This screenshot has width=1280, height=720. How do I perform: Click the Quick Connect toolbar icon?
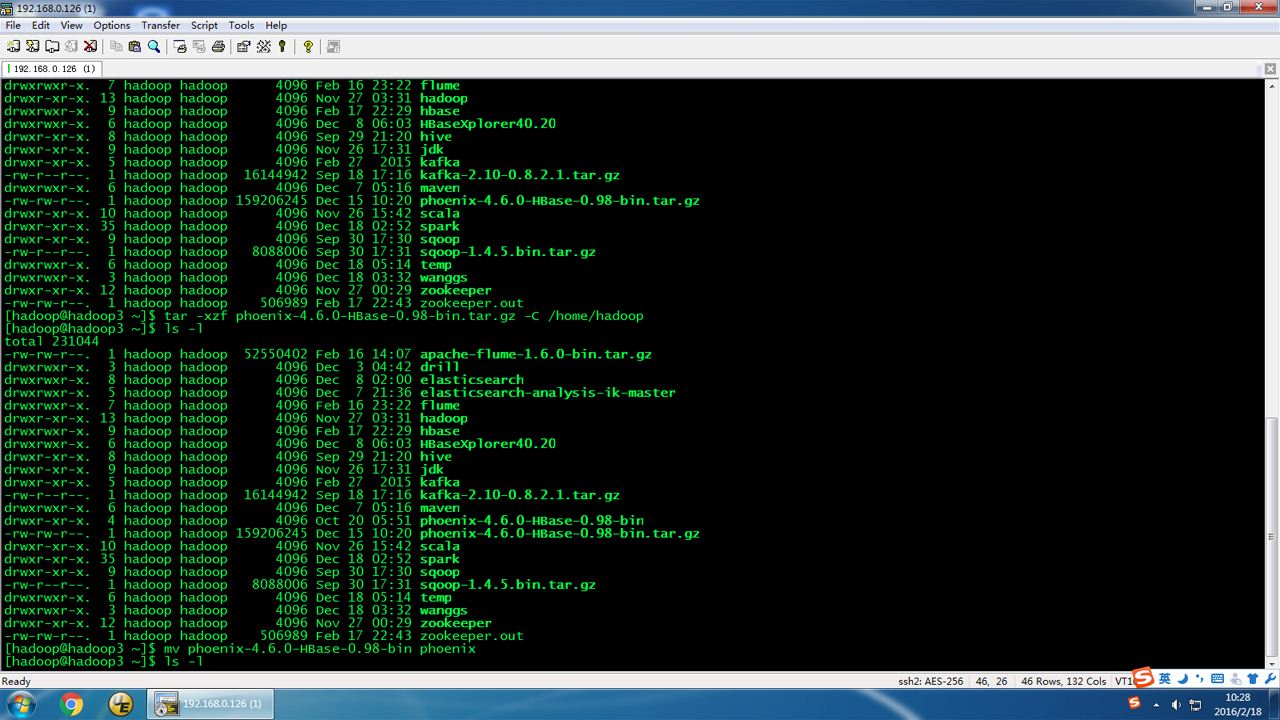pyautogui.click(x=32, y=46)
